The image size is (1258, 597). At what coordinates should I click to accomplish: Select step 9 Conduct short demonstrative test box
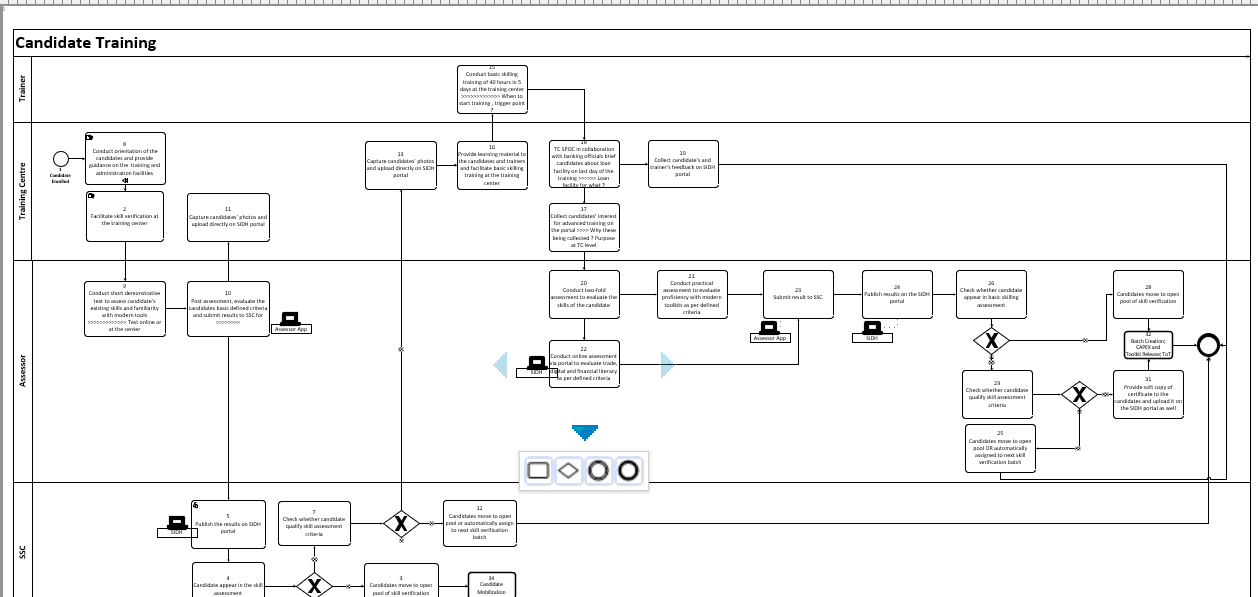[x=125, y=309]
